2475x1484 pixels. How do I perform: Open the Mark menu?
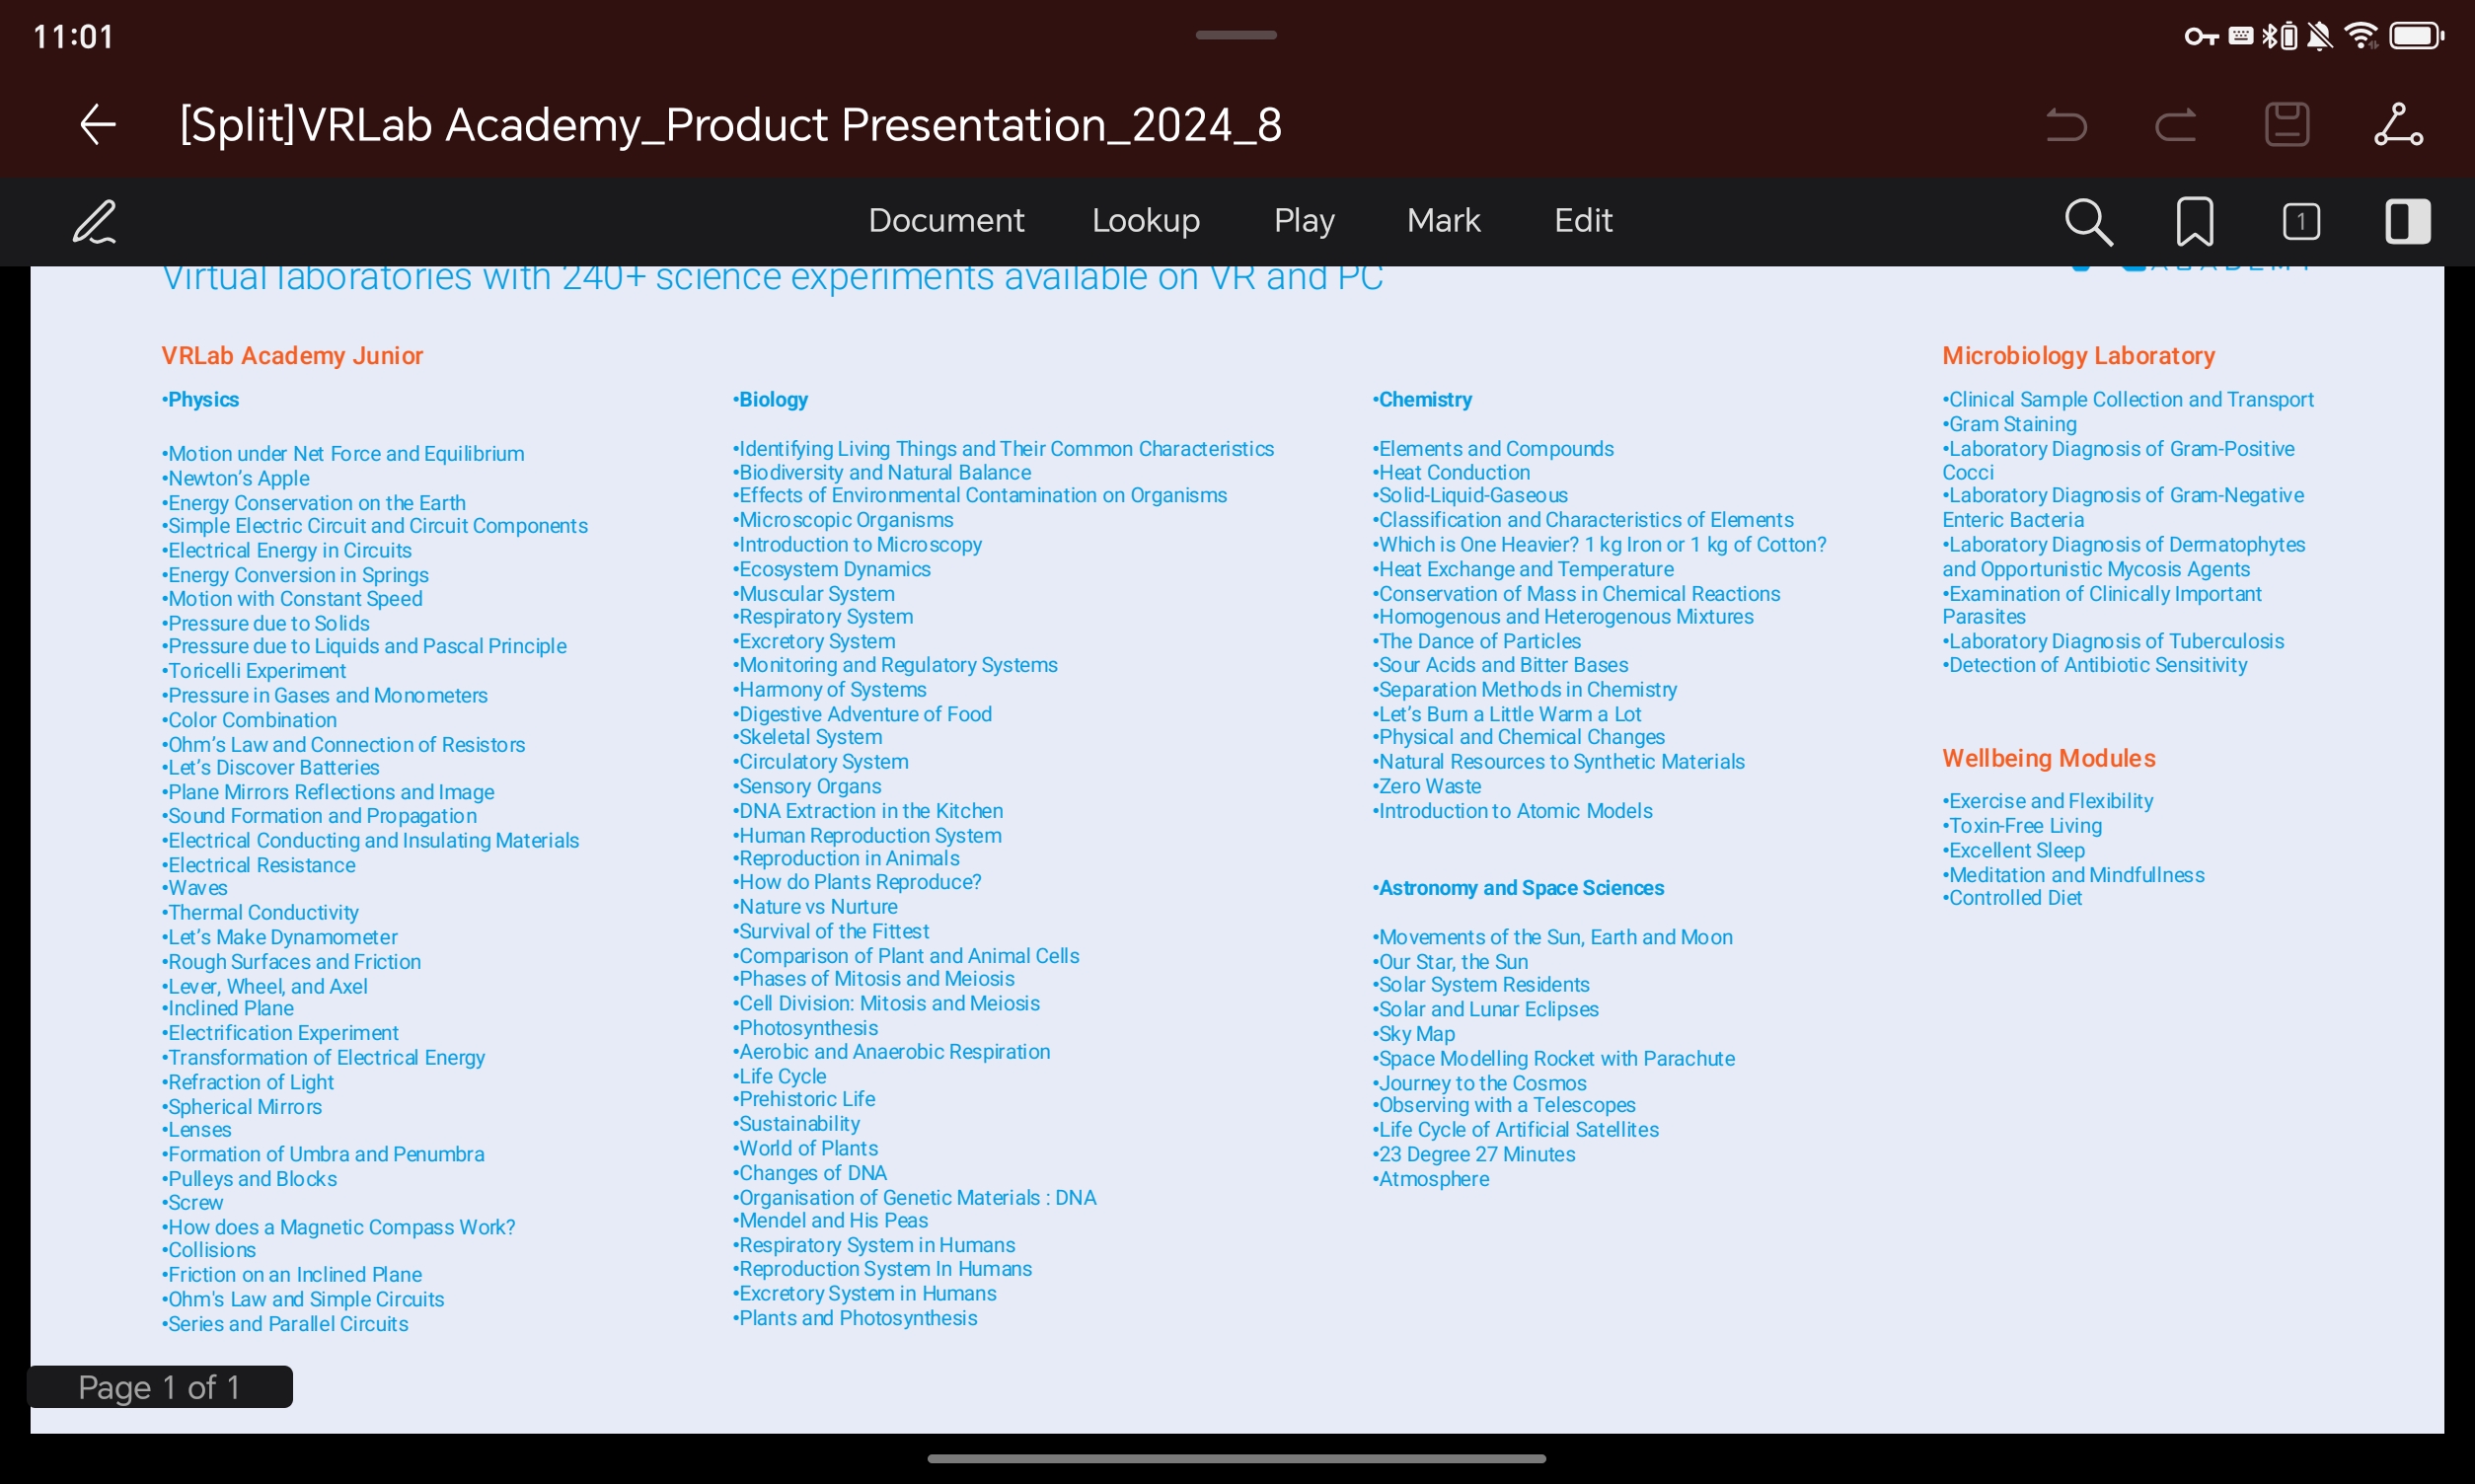1442,220
